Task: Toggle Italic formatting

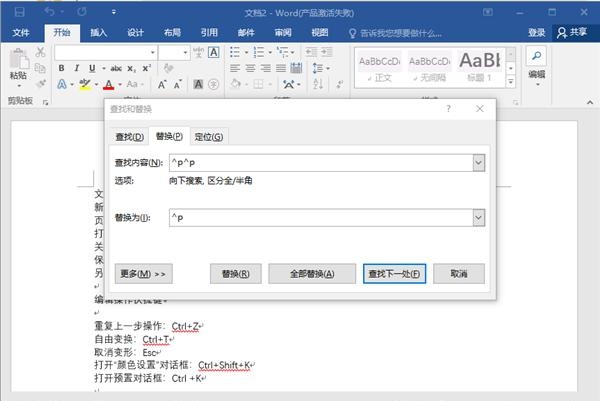Action: tap(76, 68)
